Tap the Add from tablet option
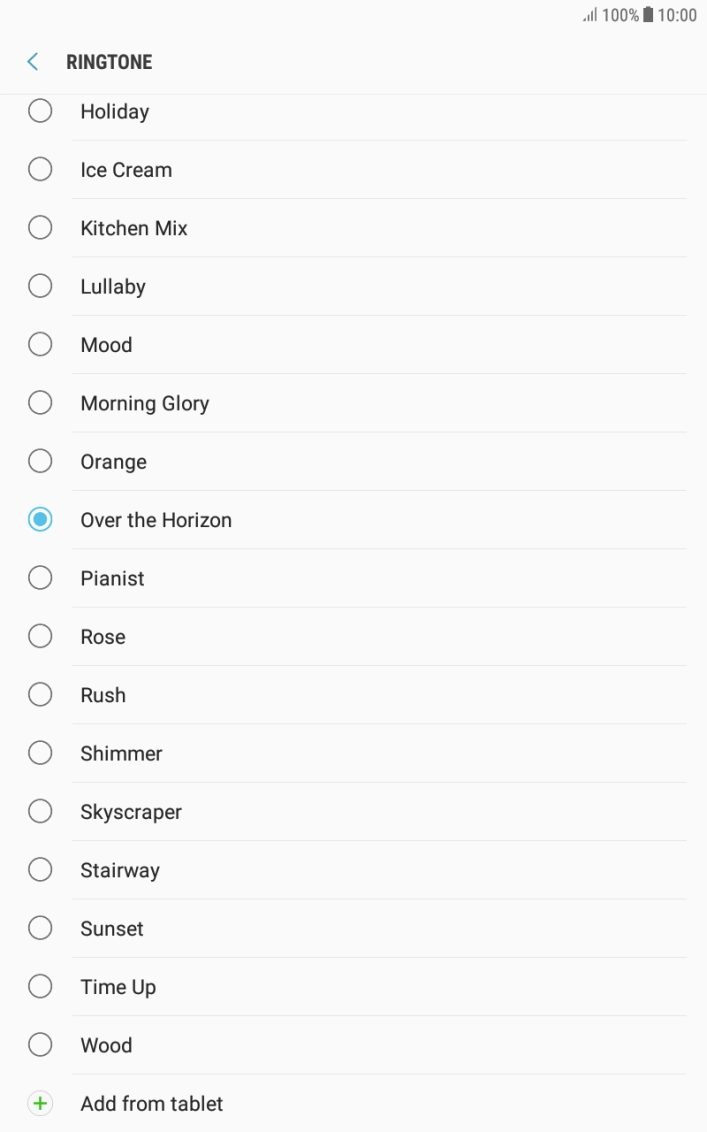This screenshot has width=707, height=1132. tap(152, 1104)
